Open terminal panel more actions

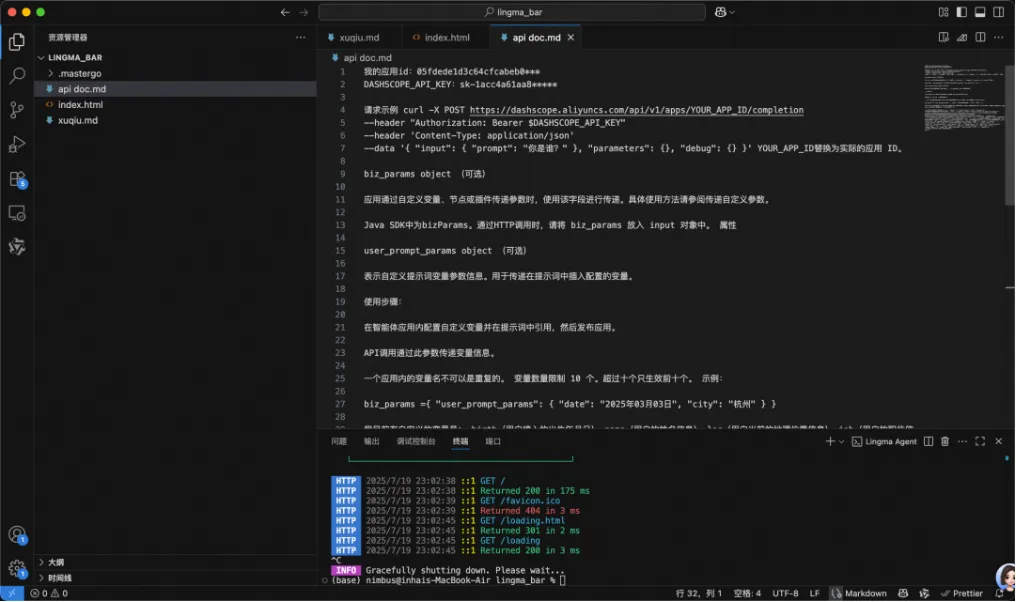point(962,441)
